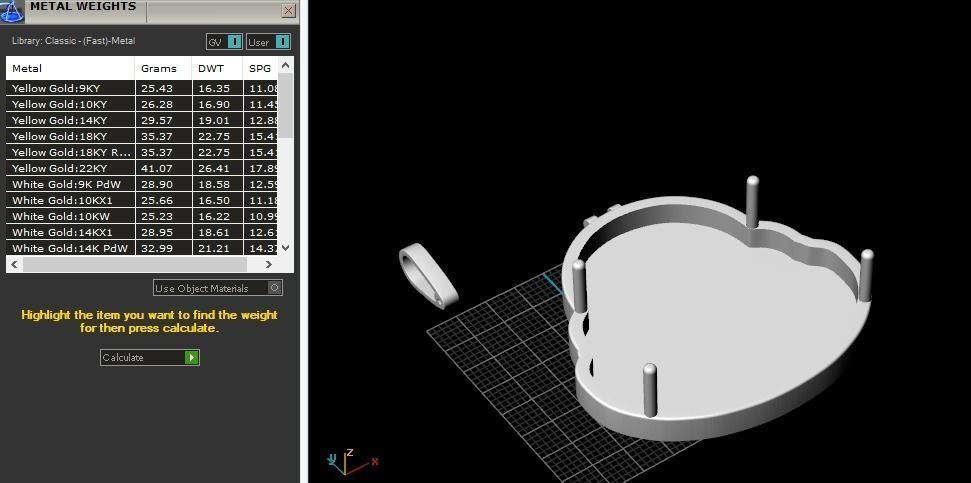The image size is (971, 483).
Task: Click the Metal Weights panel logo icon
Action: coord(12,11)
